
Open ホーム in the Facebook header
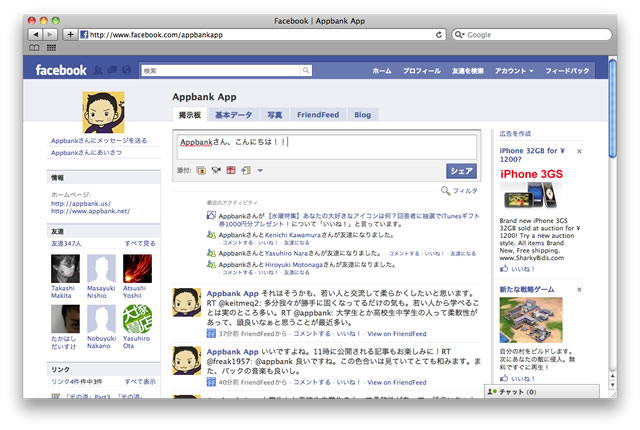click(x=382, y=71)
